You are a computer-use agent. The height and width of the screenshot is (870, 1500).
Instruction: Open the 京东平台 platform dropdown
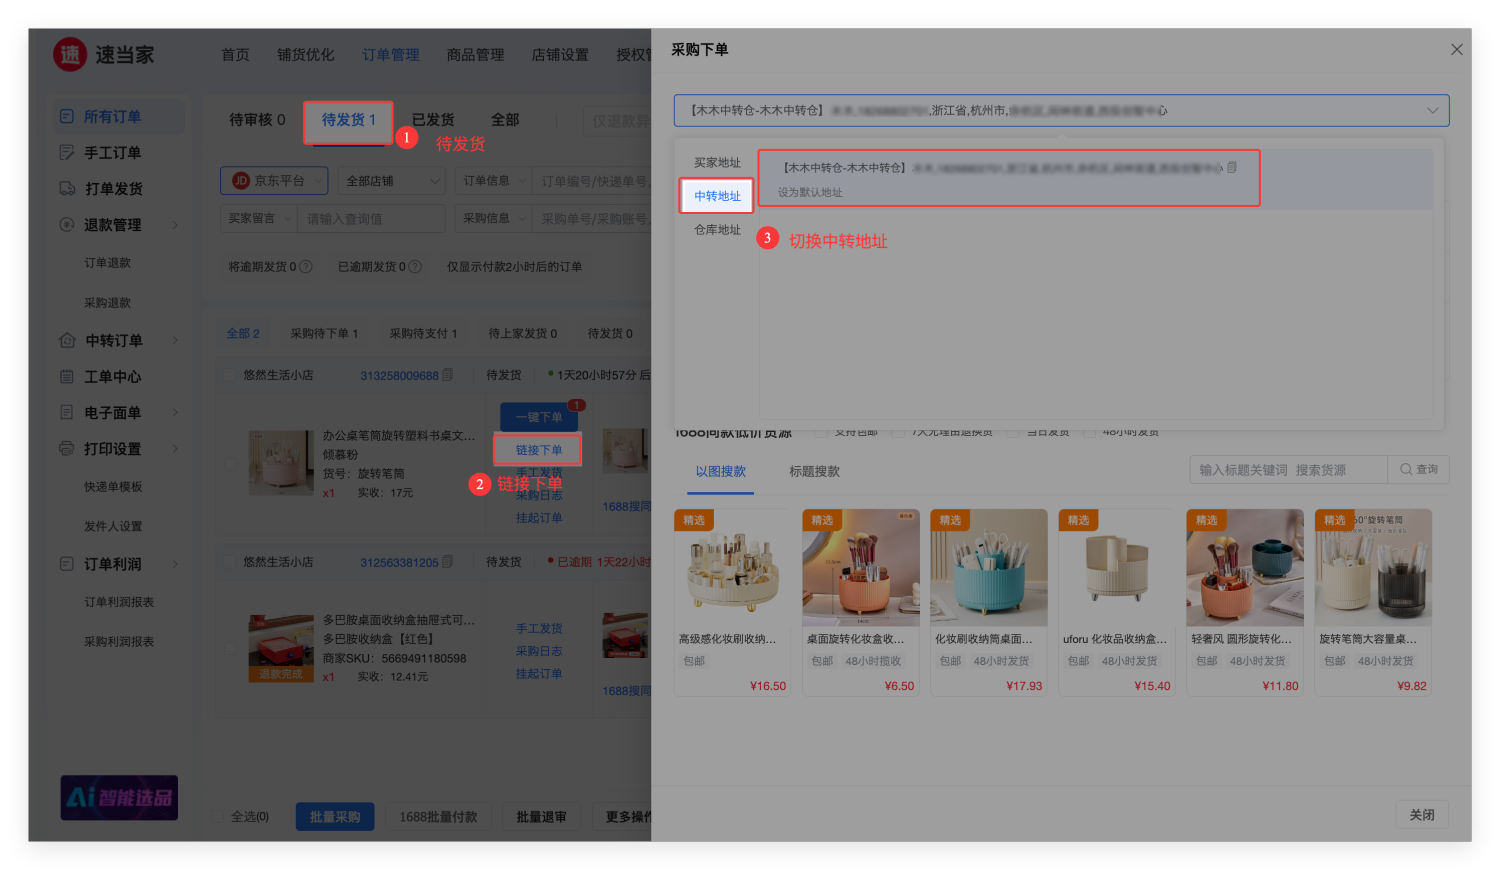tap(274, 181)
